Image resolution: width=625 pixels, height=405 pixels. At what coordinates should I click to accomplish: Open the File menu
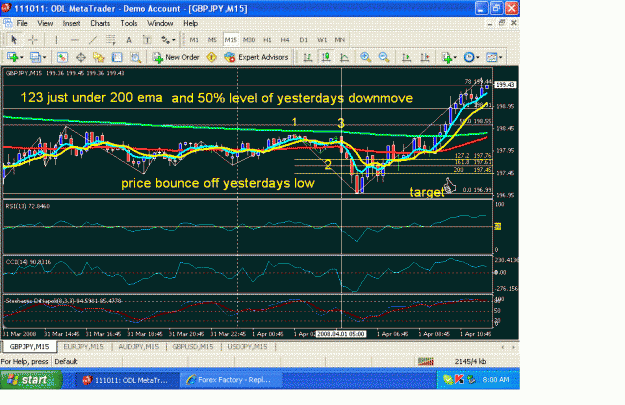click(22, 23)
